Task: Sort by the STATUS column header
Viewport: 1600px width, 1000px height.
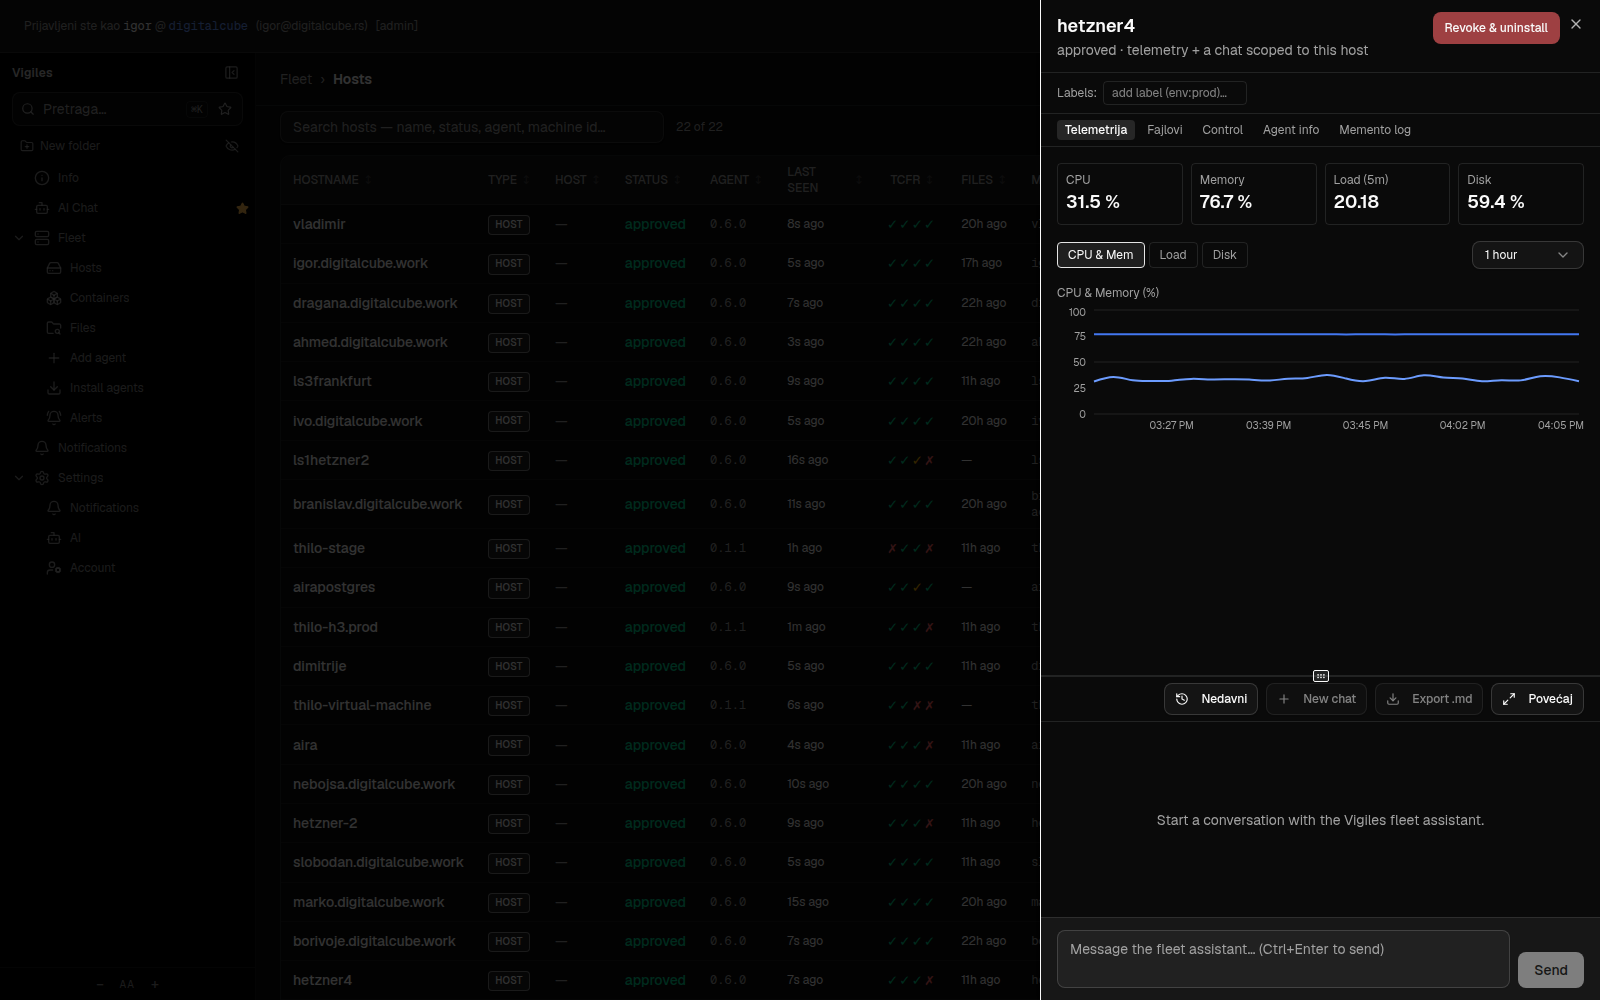Action: (x=652, y=180)
